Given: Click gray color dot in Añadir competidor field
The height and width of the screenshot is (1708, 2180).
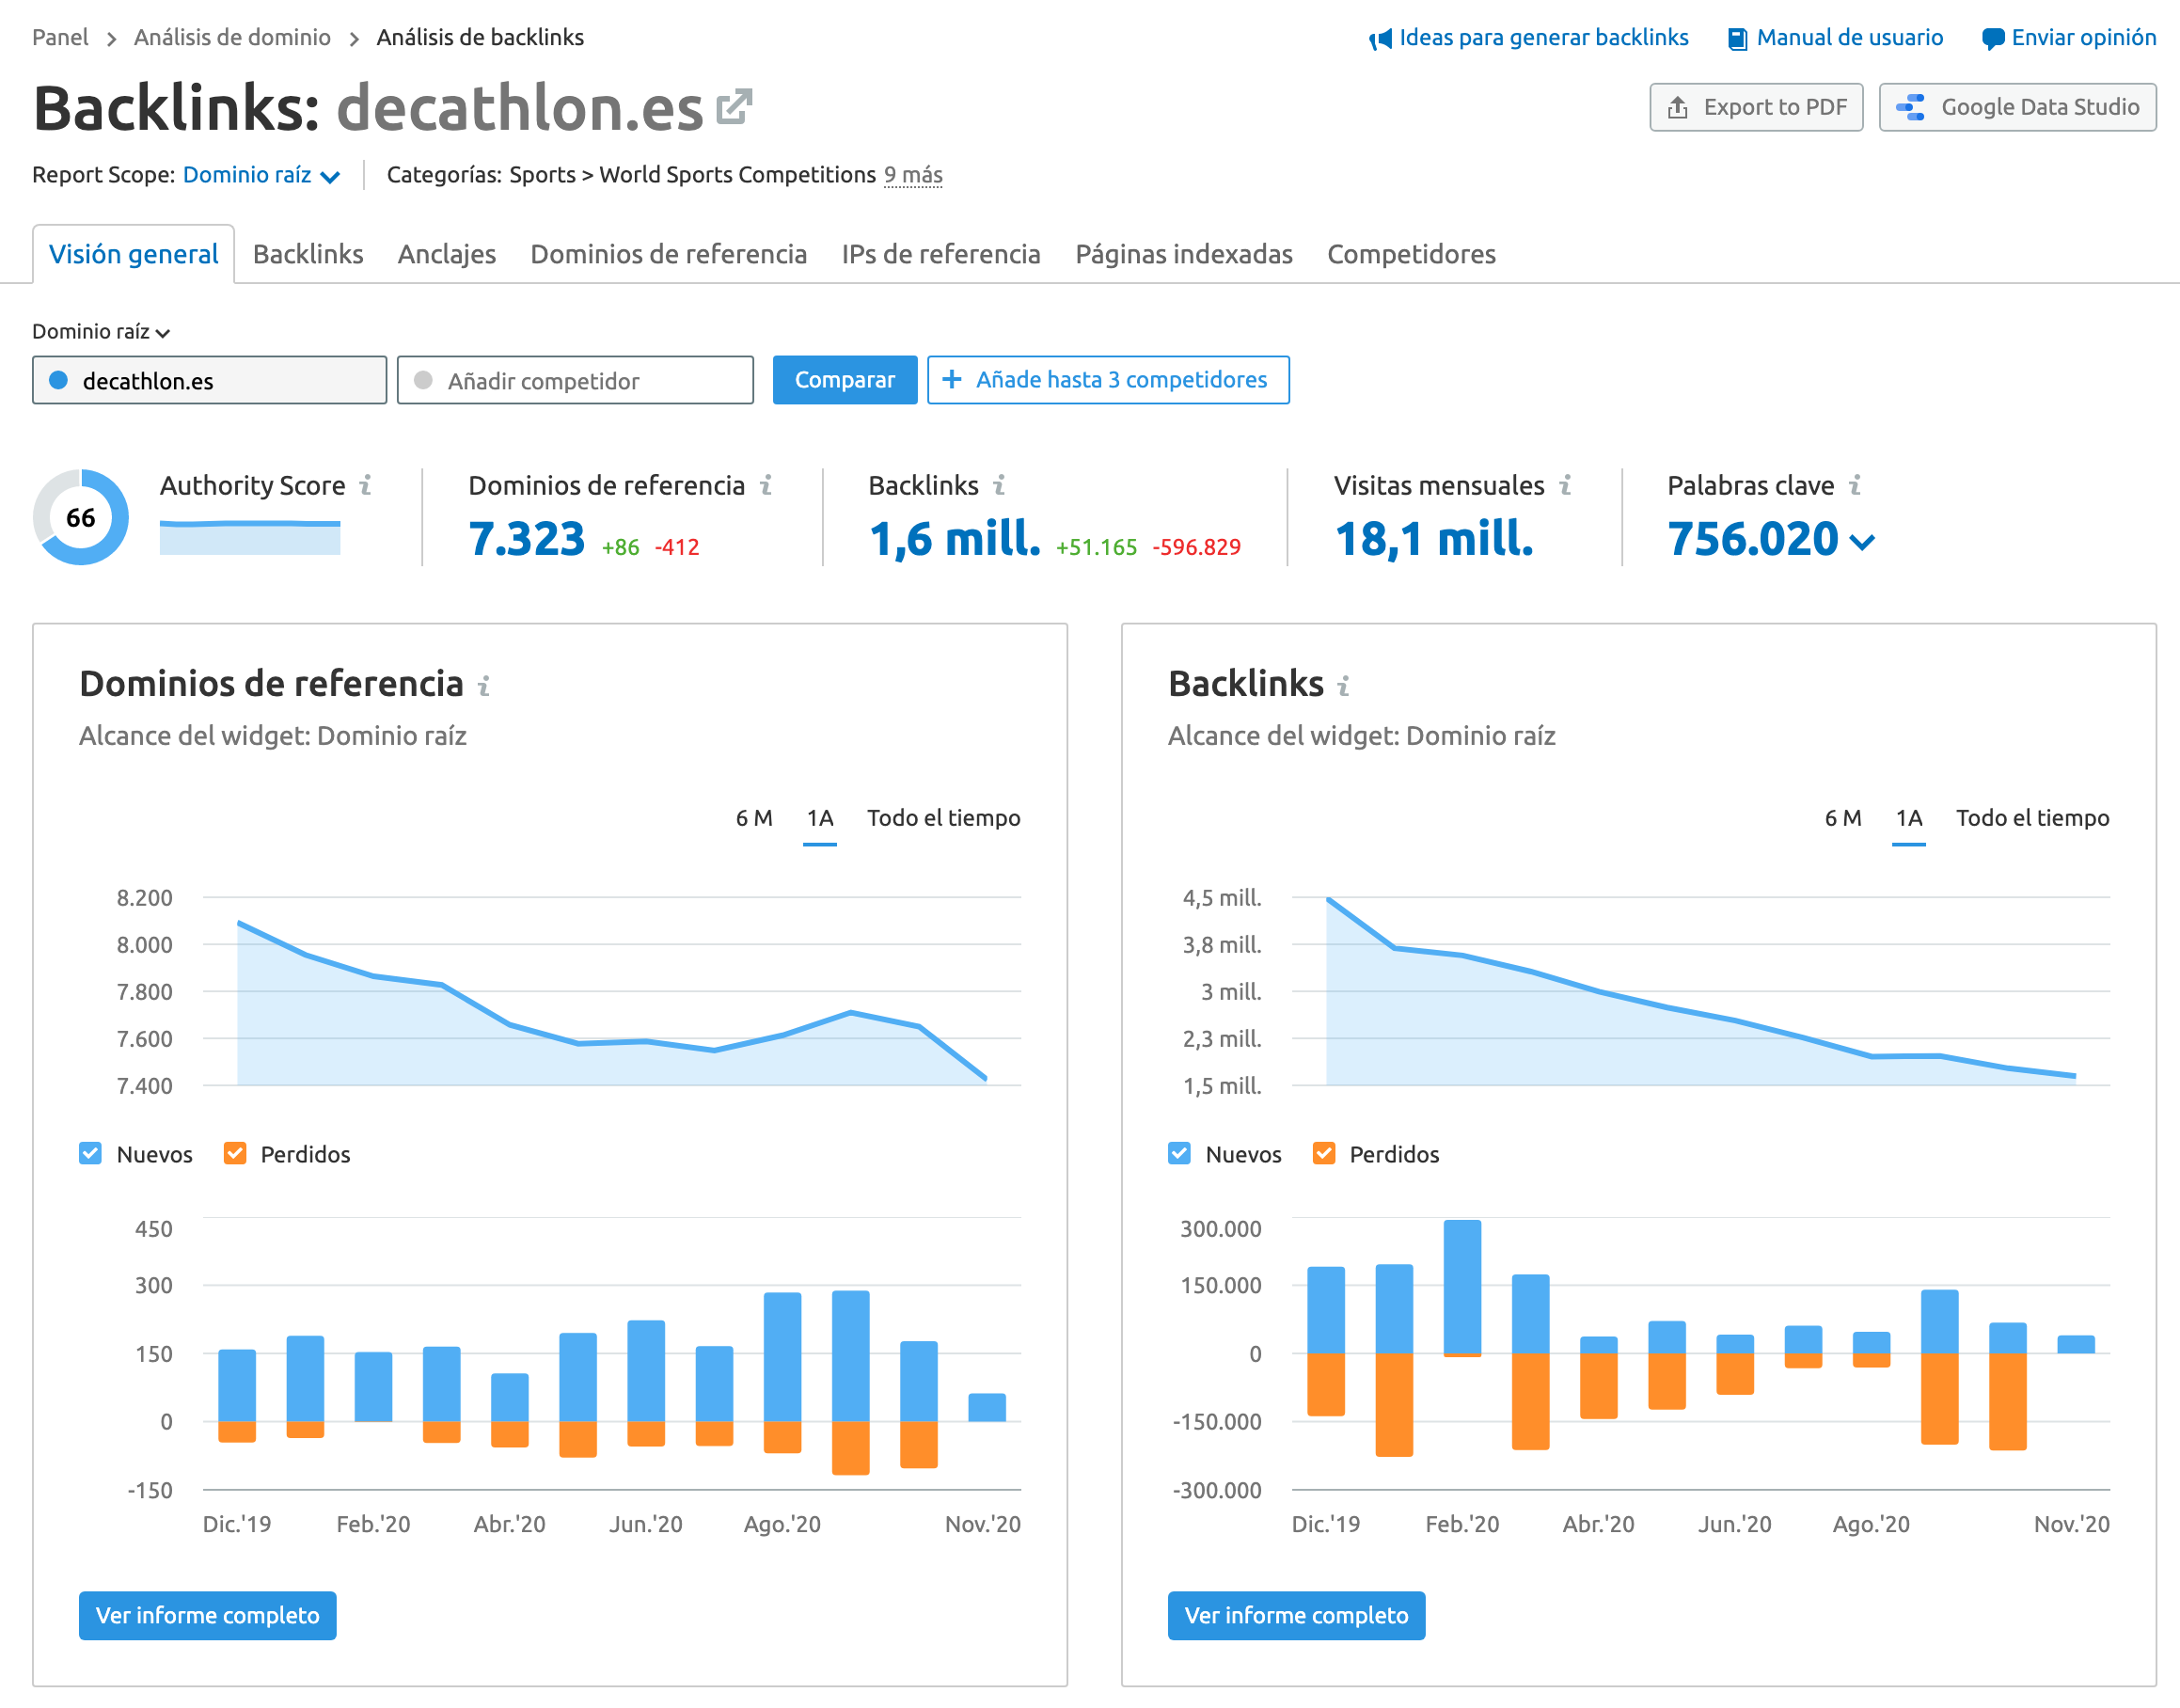Looking at the screenshot, I should (x=423, y=380).
